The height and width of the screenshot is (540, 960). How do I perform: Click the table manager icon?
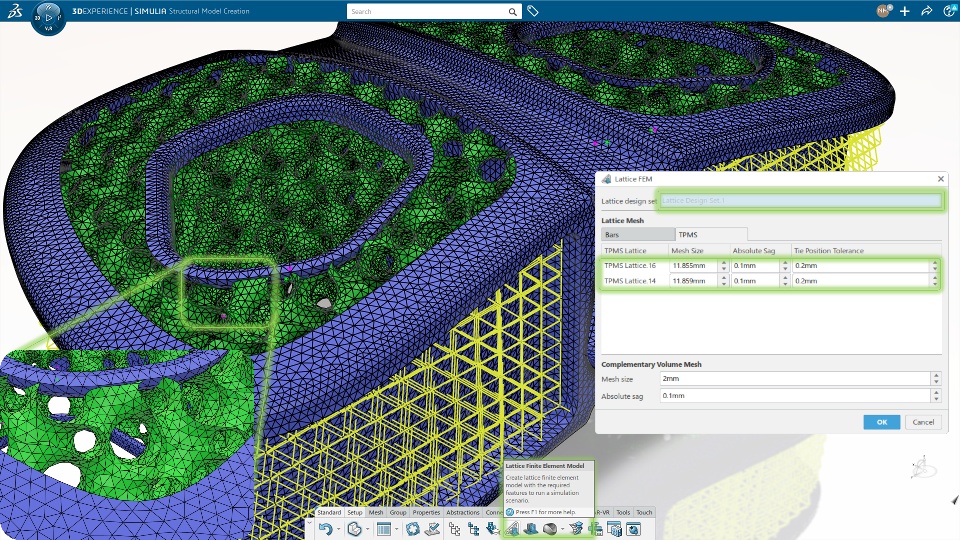pyautogui.click(x=384, y=529)
